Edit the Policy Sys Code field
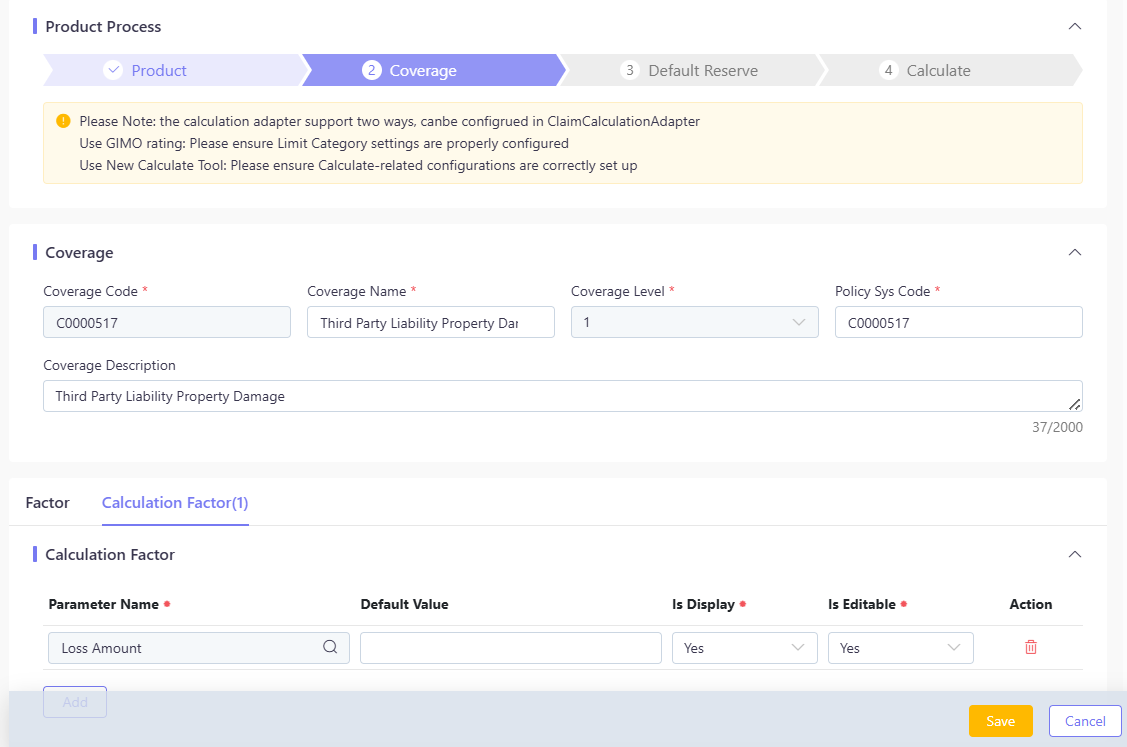 (958, 322)
